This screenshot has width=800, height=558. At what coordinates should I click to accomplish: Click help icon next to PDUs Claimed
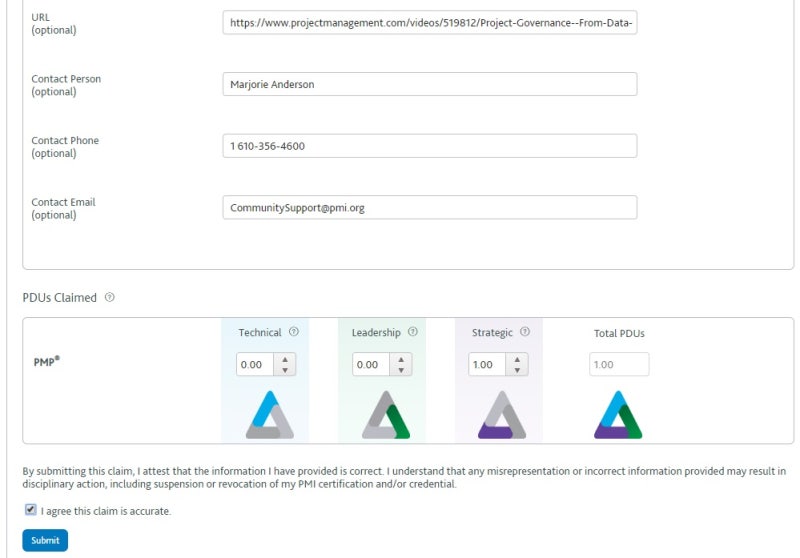pyautogui.click(x=110, y=297)
